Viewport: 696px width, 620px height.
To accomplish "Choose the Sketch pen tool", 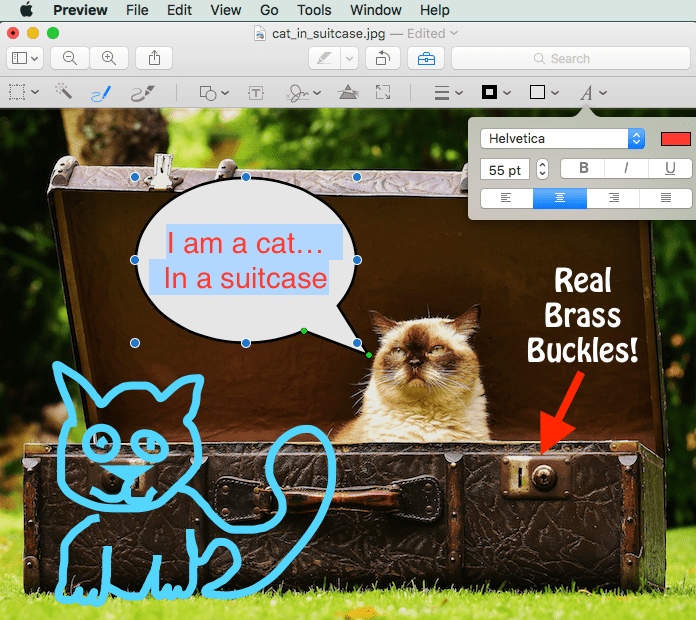I will pyautogui.click(x=101, y=92).
